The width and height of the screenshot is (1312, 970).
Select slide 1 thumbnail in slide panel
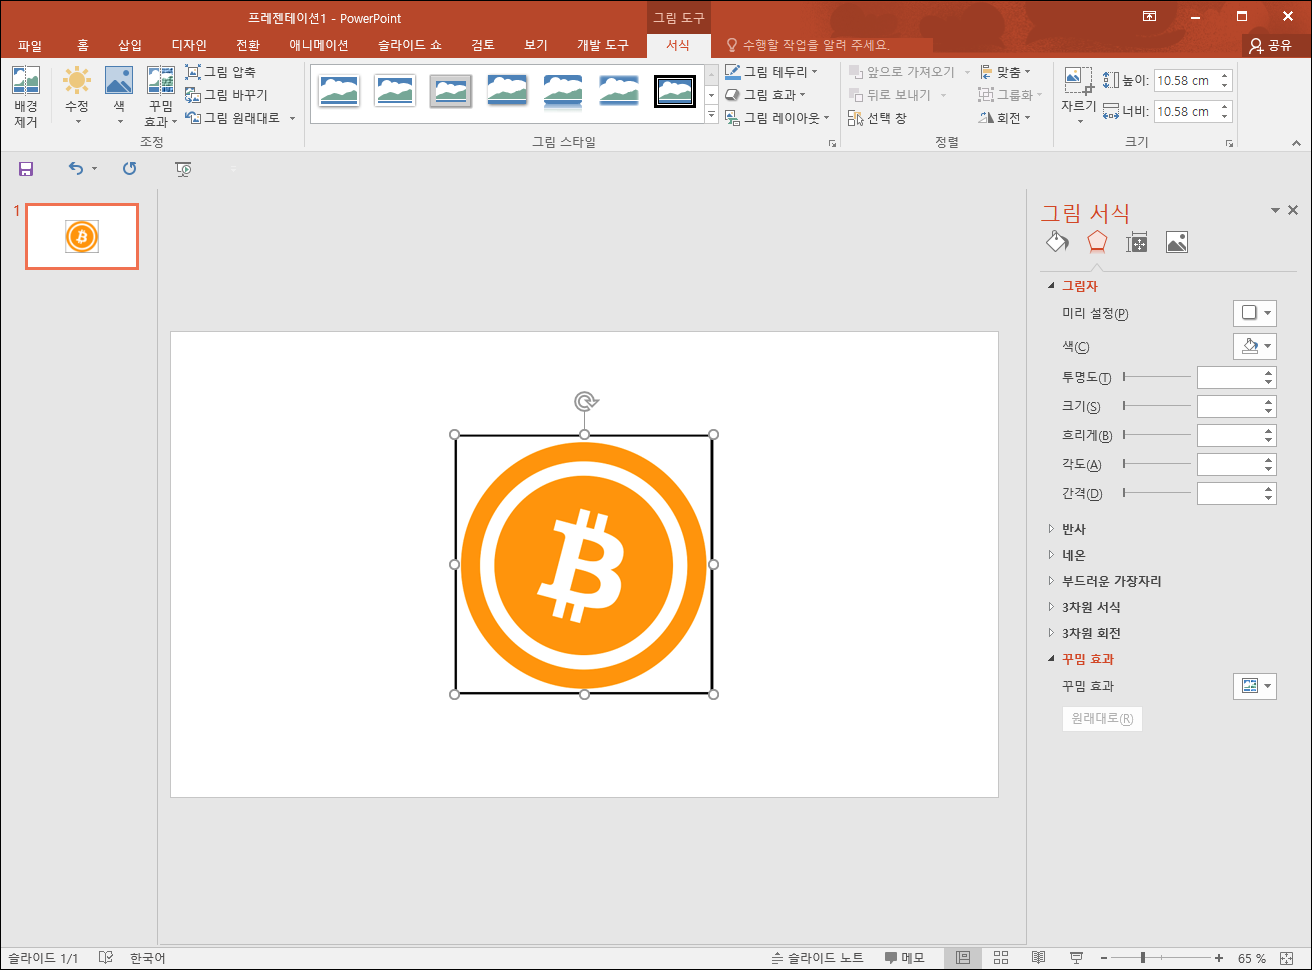(82, 237)
